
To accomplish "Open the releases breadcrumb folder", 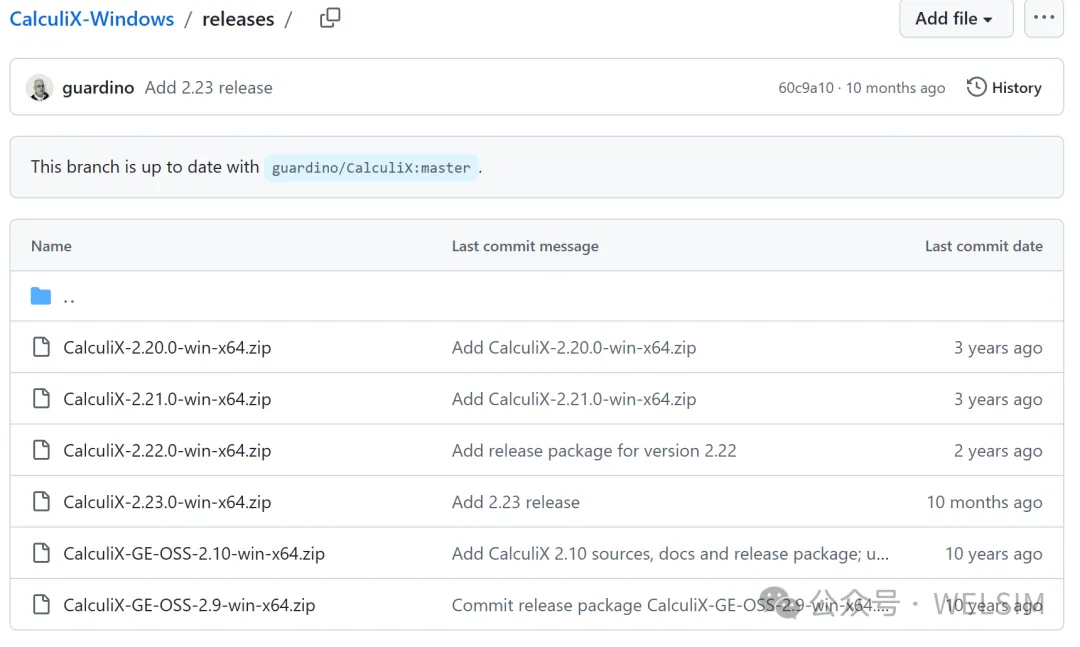I will coord(238,19).
